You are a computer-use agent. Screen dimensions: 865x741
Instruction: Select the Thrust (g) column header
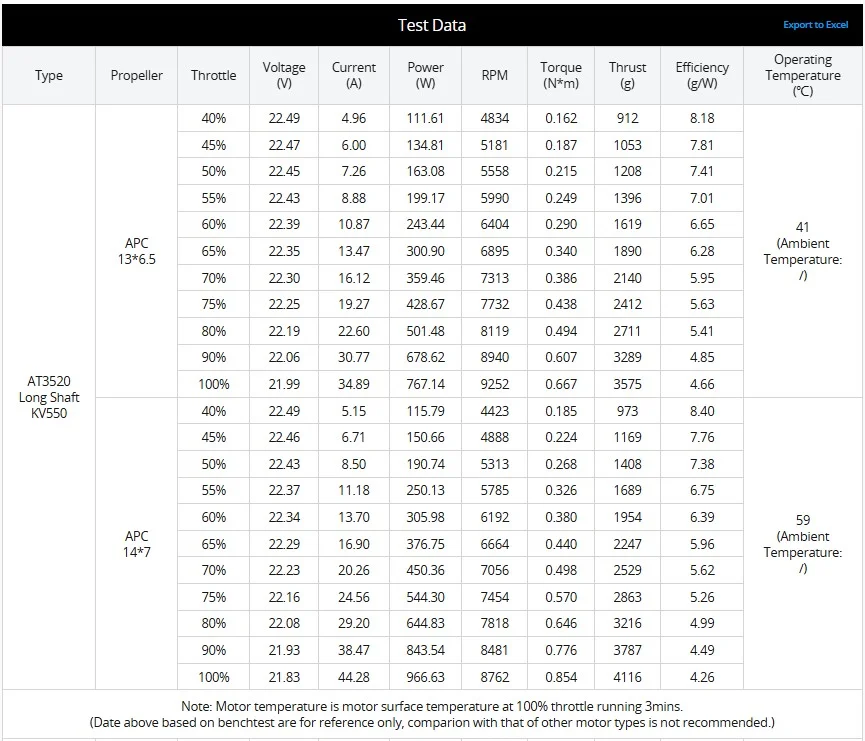628,76
